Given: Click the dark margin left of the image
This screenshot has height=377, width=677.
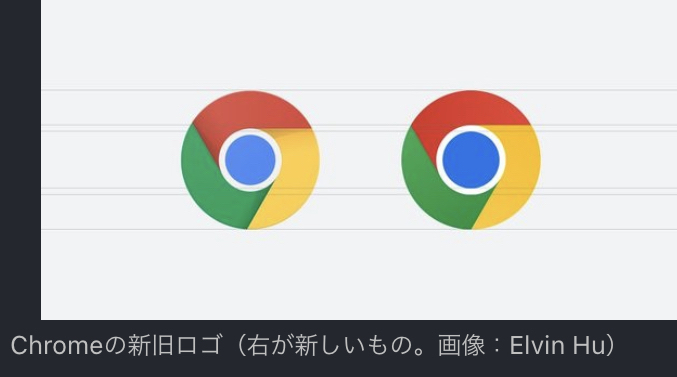Looking at the screenshot, I should coord(20,160).
